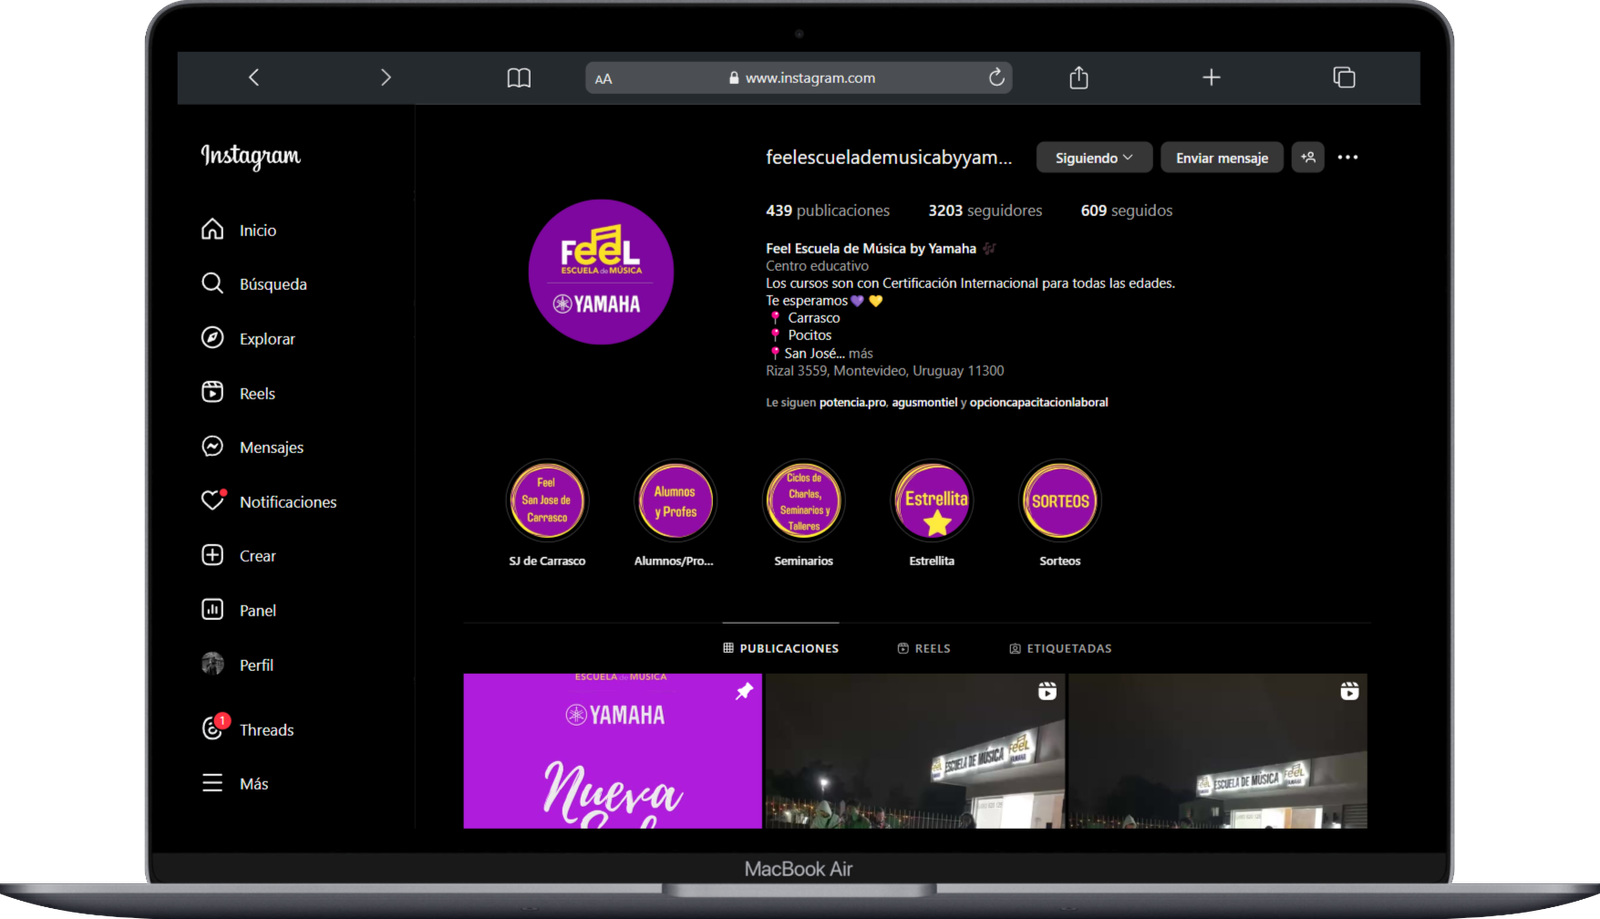Open the Feel Yamaha profile picture
The height and width of the screenshot is (919, 1600).
601,272
